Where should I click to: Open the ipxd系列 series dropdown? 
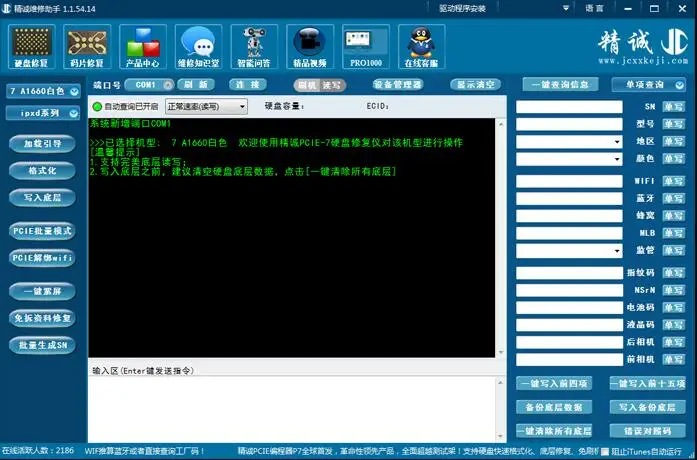(x=43, y=113)
